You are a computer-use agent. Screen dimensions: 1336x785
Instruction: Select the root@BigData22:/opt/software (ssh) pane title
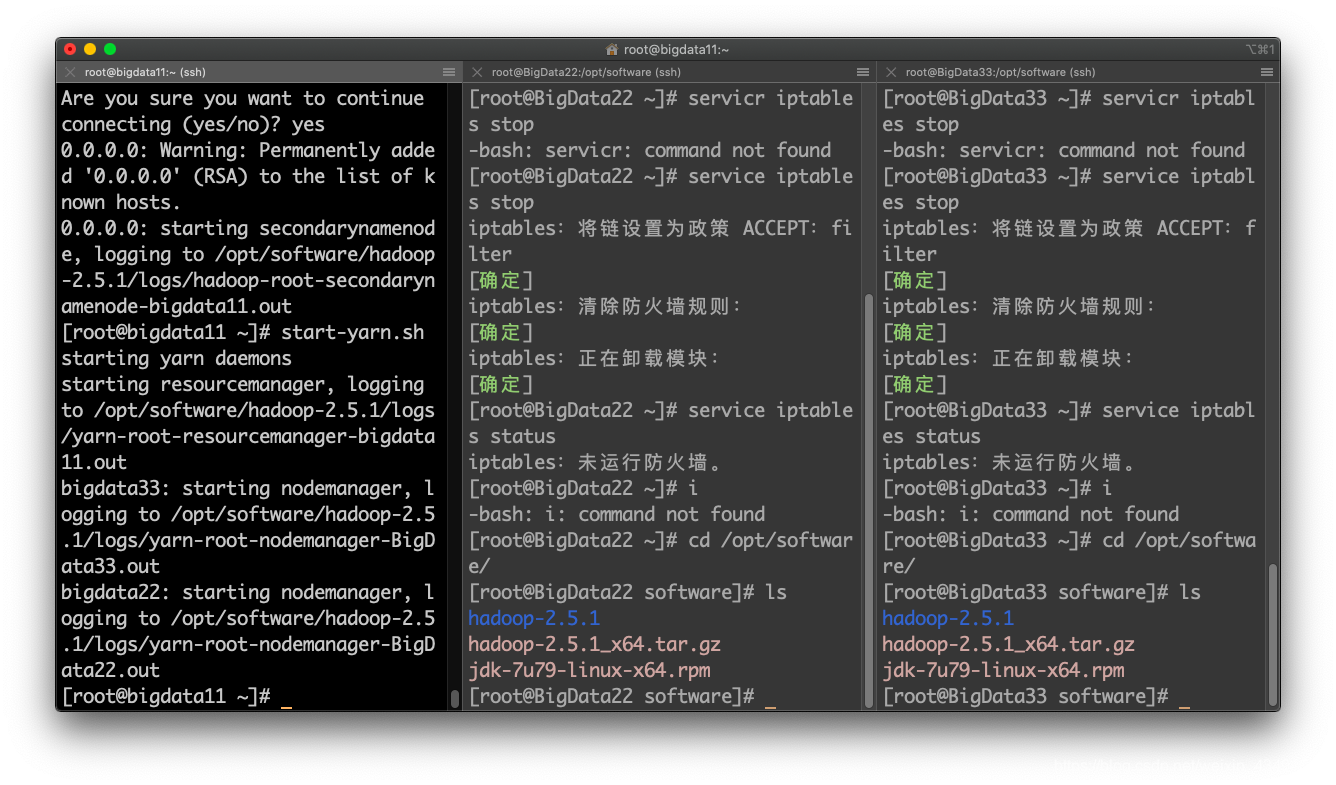(587, 72)
